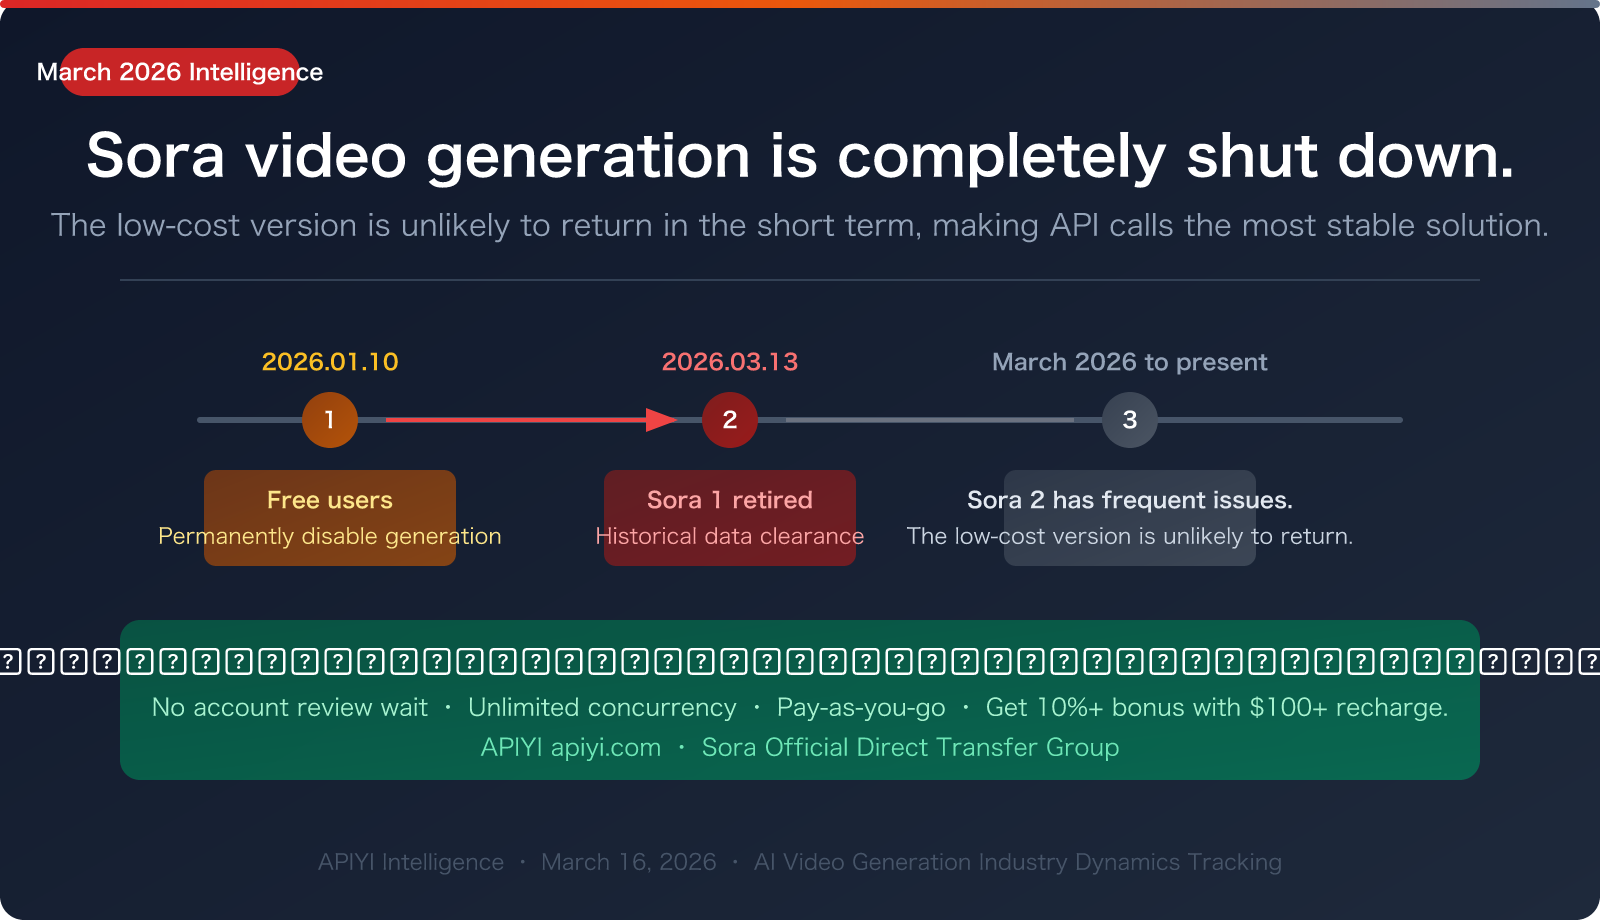This screenshot has width=1600, height=920.
Task: Click the orange circle above the Free users card
Action: [330, 420]
